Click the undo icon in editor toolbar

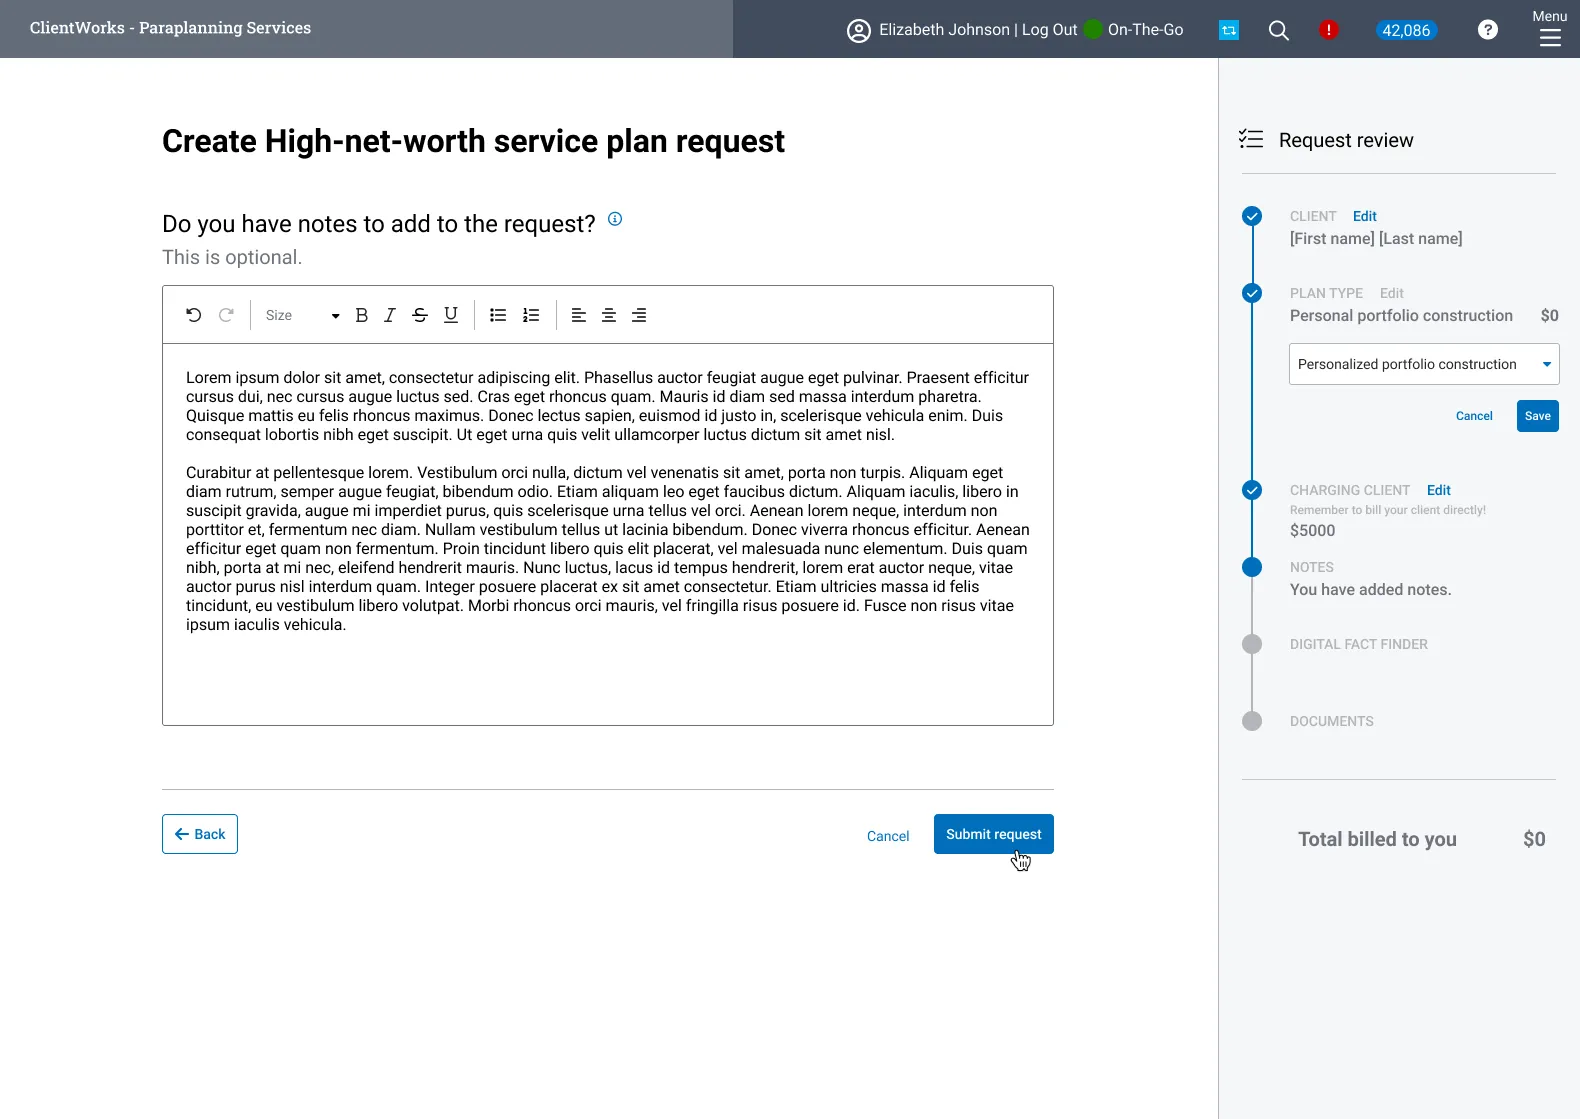(194, 315)
